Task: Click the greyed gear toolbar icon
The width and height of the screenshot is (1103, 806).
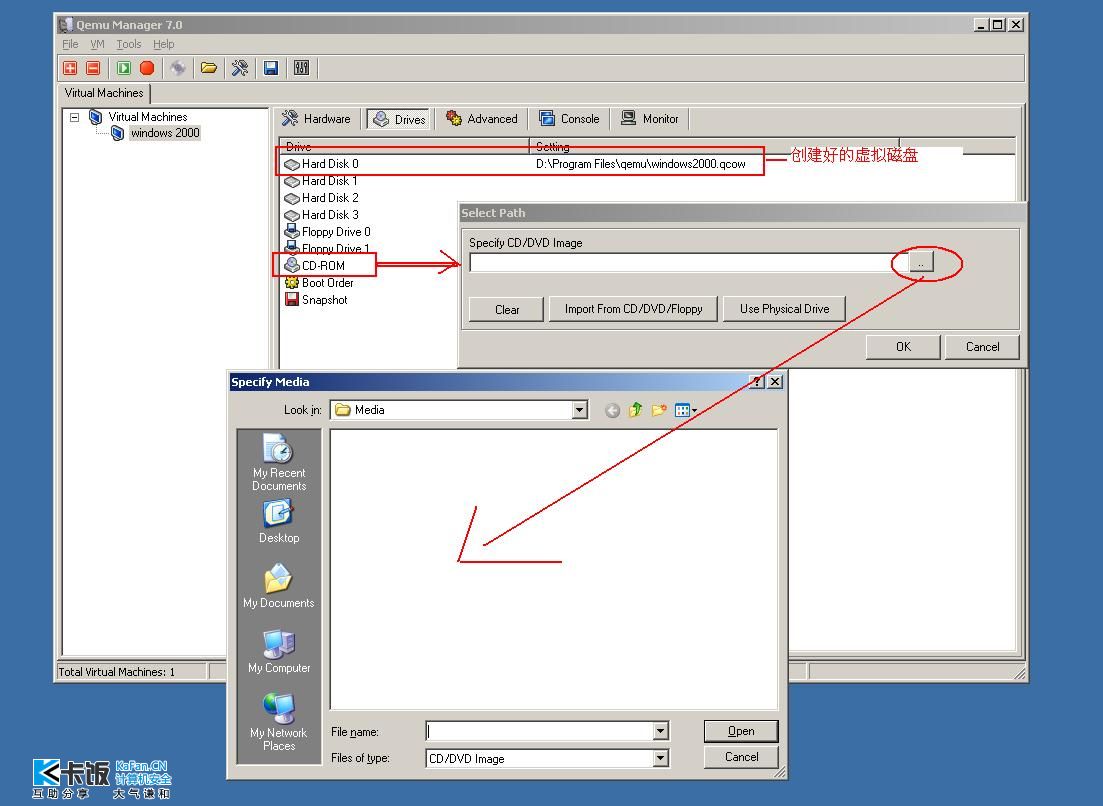Action: pos(178,68)
